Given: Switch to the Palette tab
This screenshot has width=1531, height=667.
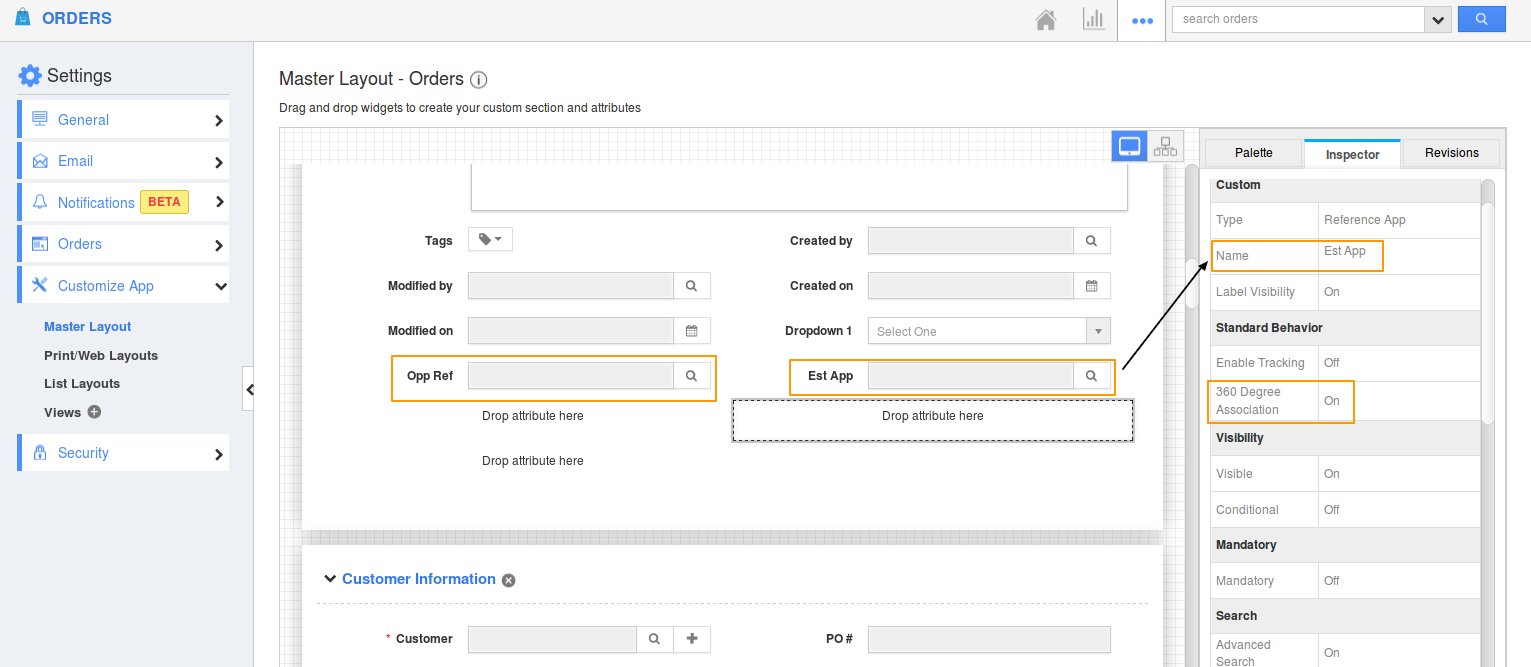Looking at the screenshot, I should [1253, 153].
